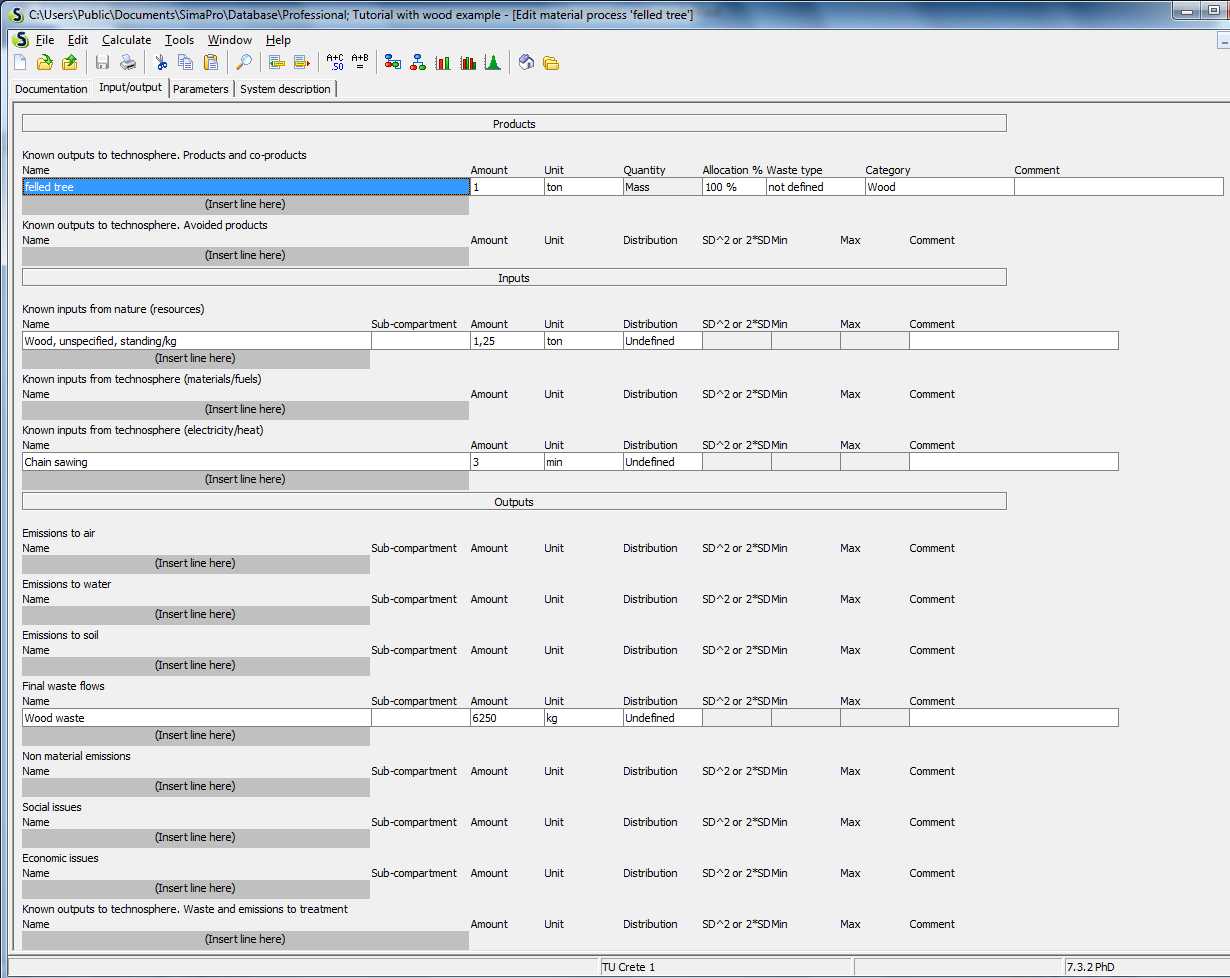
Task: Click the A+B= calculate expression icon
Action: pos(360,63)
